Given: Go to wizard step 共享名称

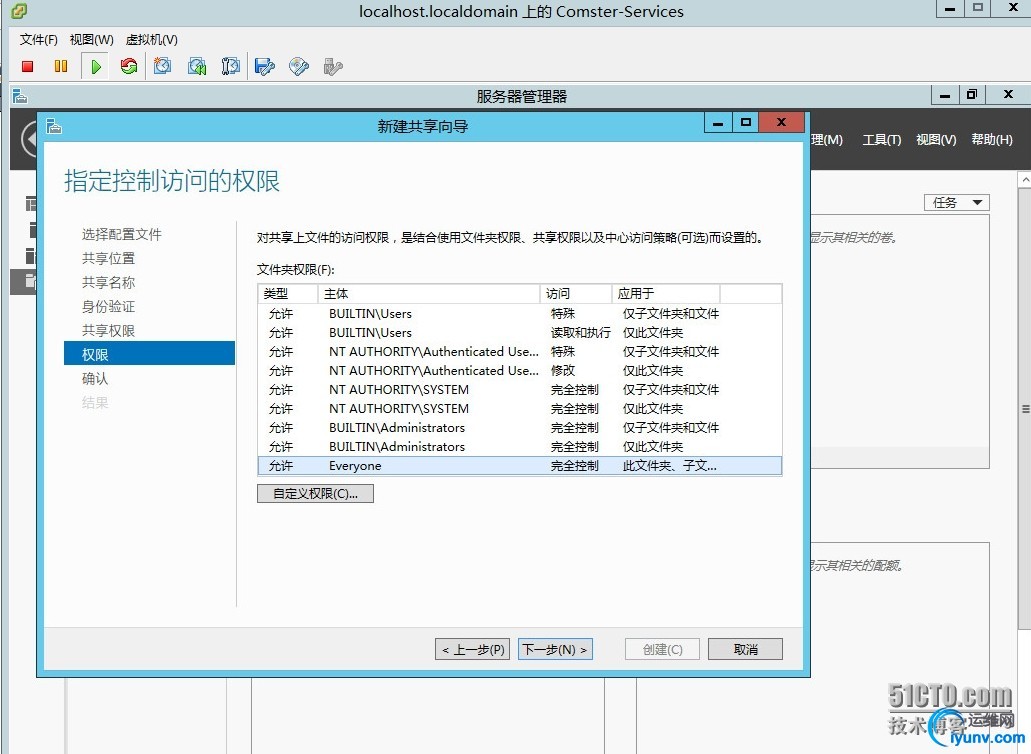Looking at the screenshot, I should 108,283.
